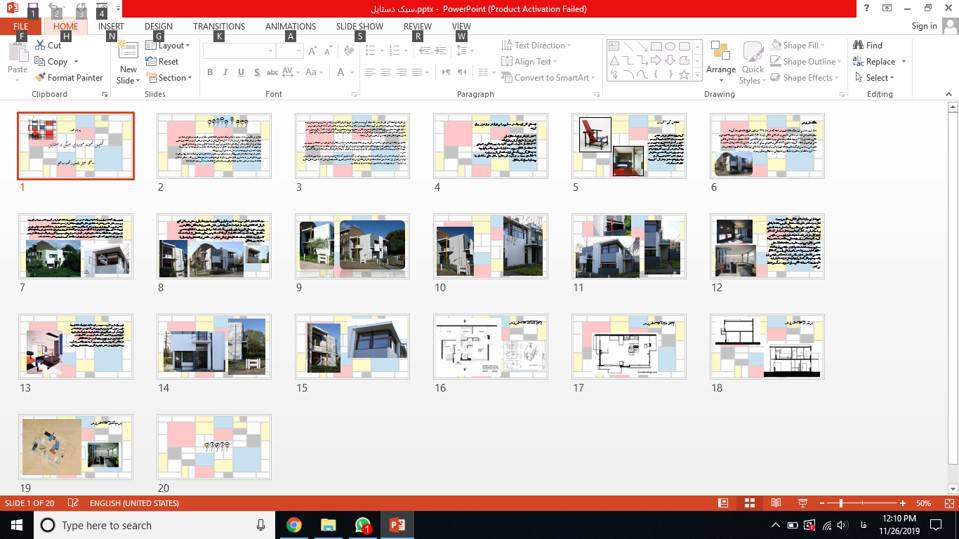This screenshot has width=959, height=539.
Task: Select slide 5 thumbnail with red chair
Action: [629, 146]
